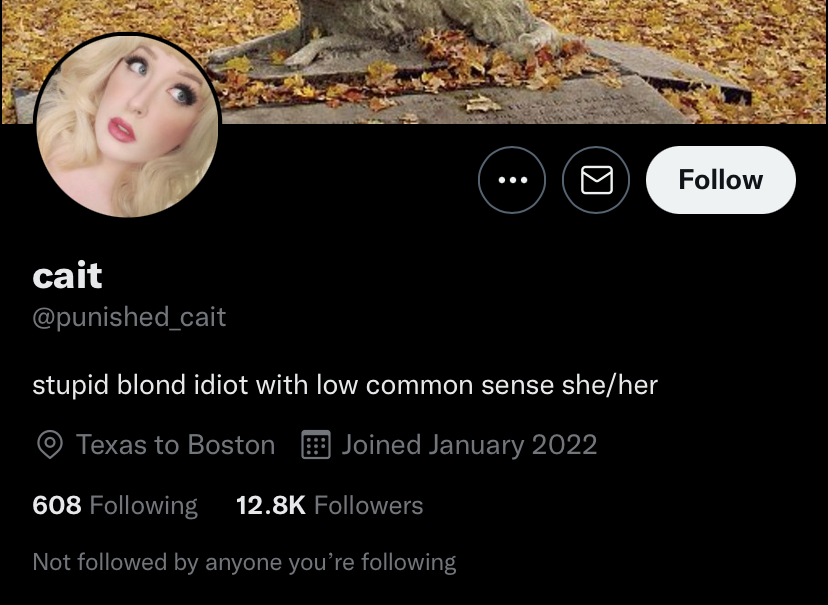Click the word Following label
The height and width of the screenshot is (605, 828).
(144, 506)
